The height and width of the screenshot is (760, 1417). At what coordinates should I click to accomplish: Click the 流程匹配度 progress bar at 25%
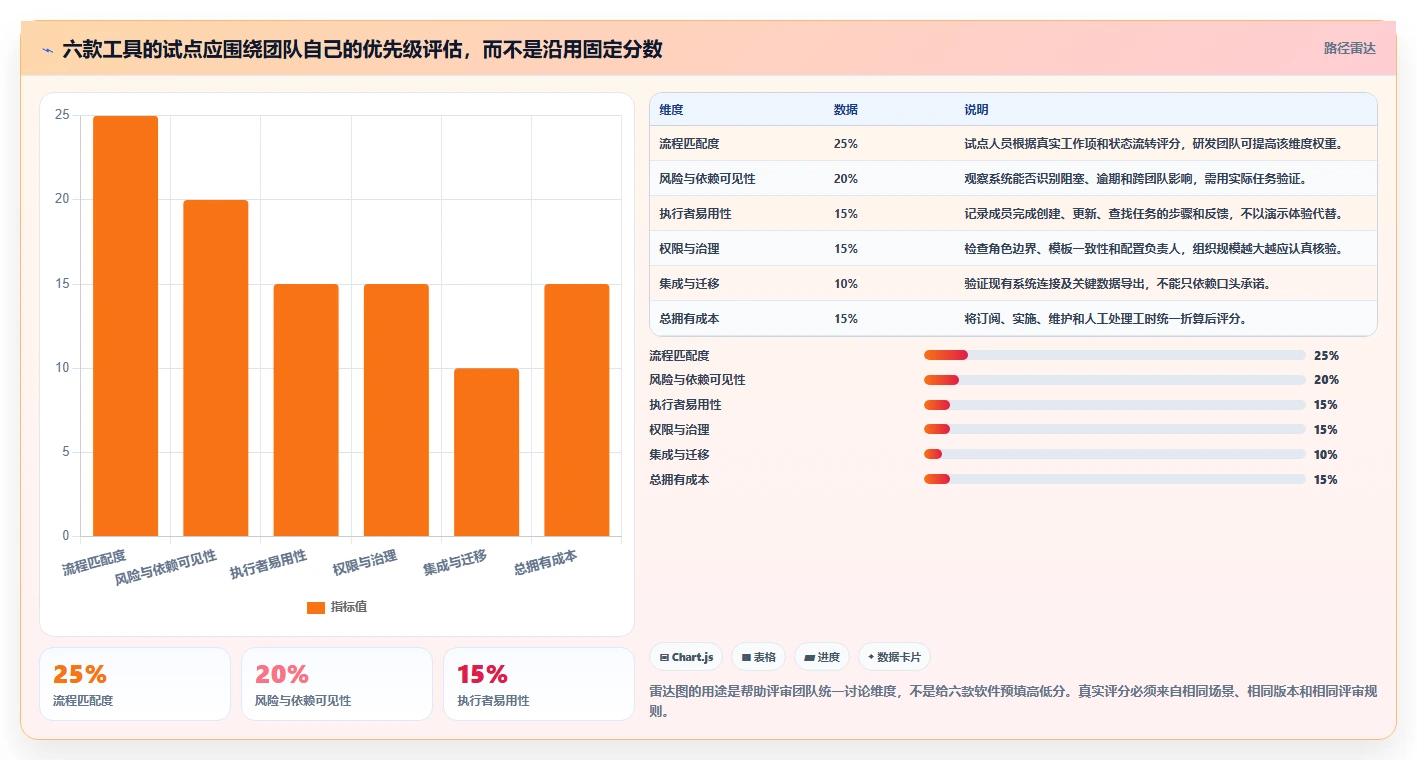coord(1114,355)
